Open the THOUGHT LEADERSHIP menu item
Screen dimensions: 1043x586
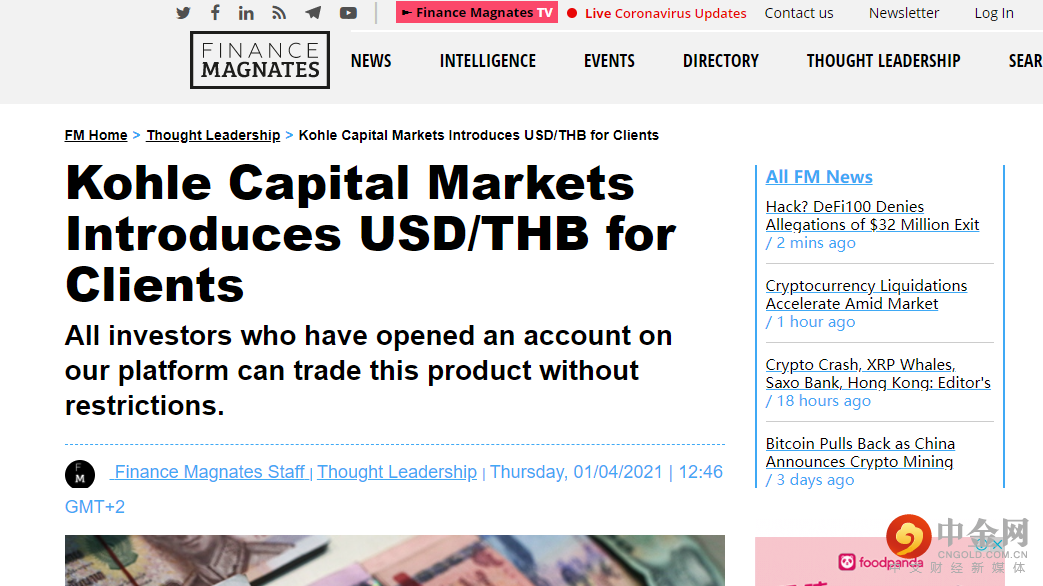coord(883,61)
